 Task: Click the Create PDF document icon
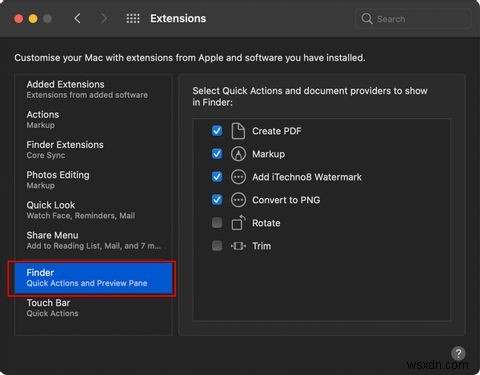[x=238, y=131]
